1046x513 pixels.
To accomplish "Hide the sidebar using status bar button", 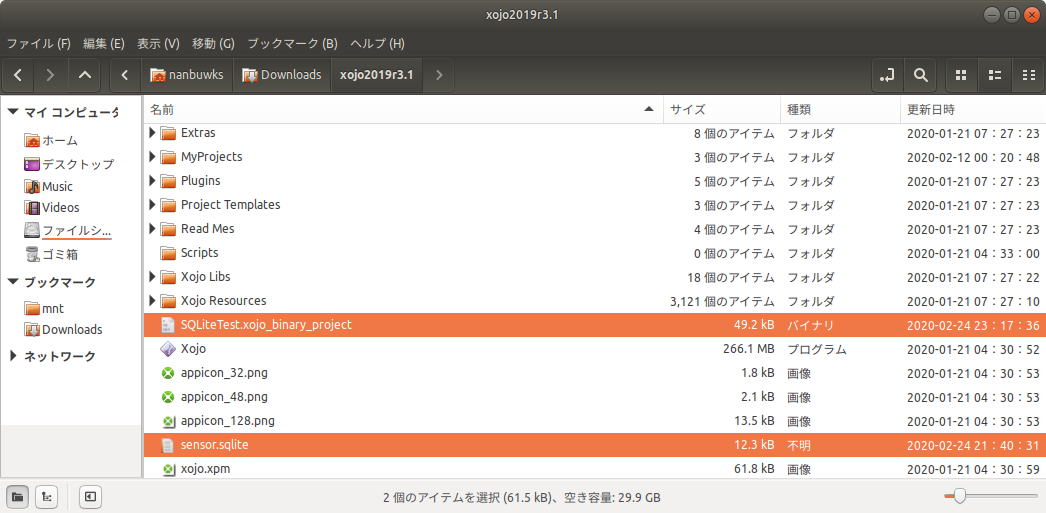I will (x=90, y=496).
